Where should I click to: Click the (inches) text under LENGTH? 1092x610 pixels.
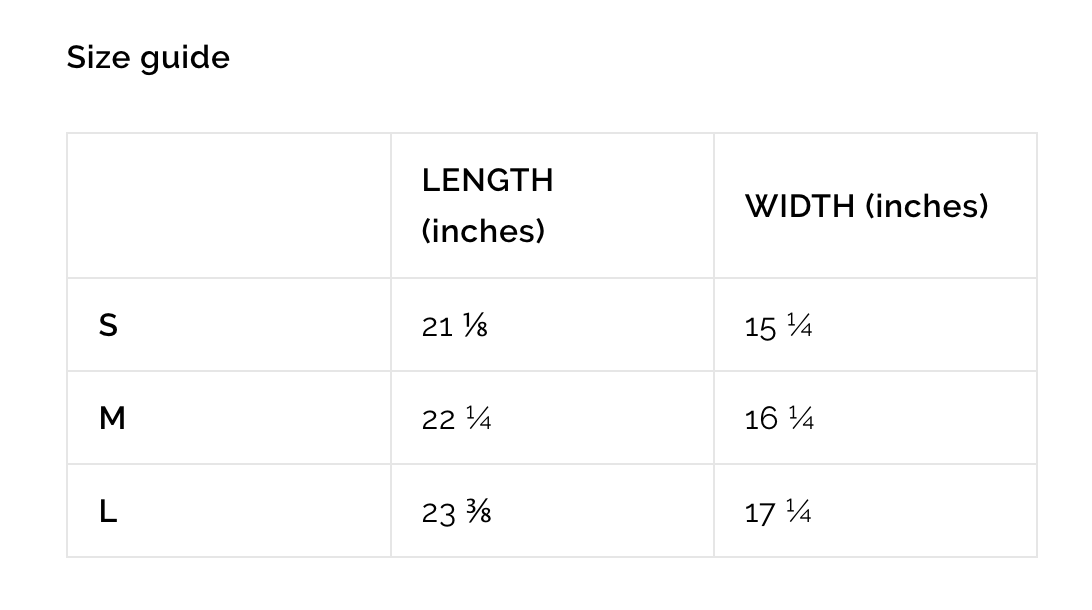[x=483, y=230]
